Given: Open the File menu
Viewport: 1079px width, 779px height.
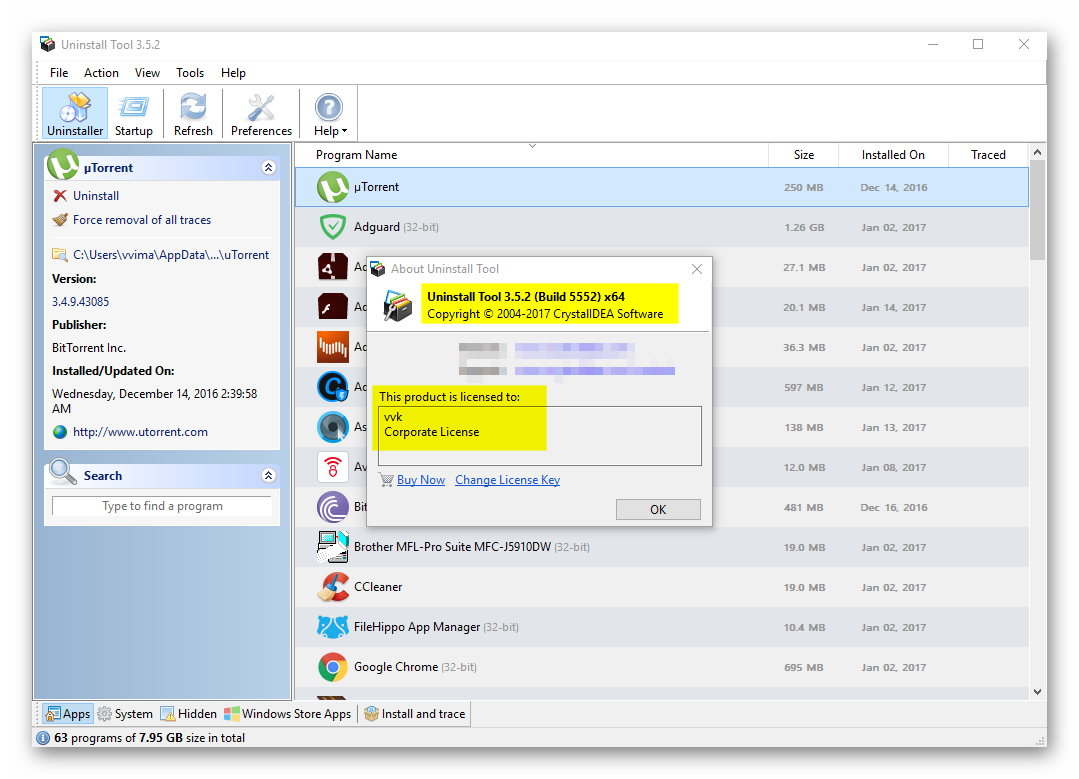Looking at the screenshot, I should tap(59, 73).
